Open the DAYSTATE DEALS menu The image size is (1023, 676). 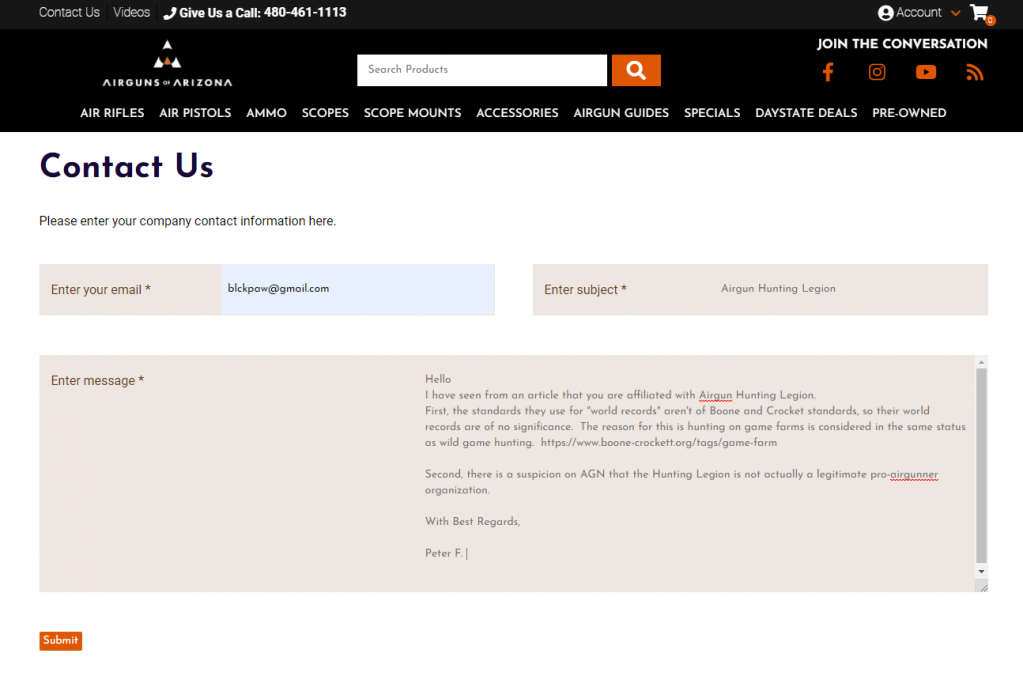click(x=806, y=113)
